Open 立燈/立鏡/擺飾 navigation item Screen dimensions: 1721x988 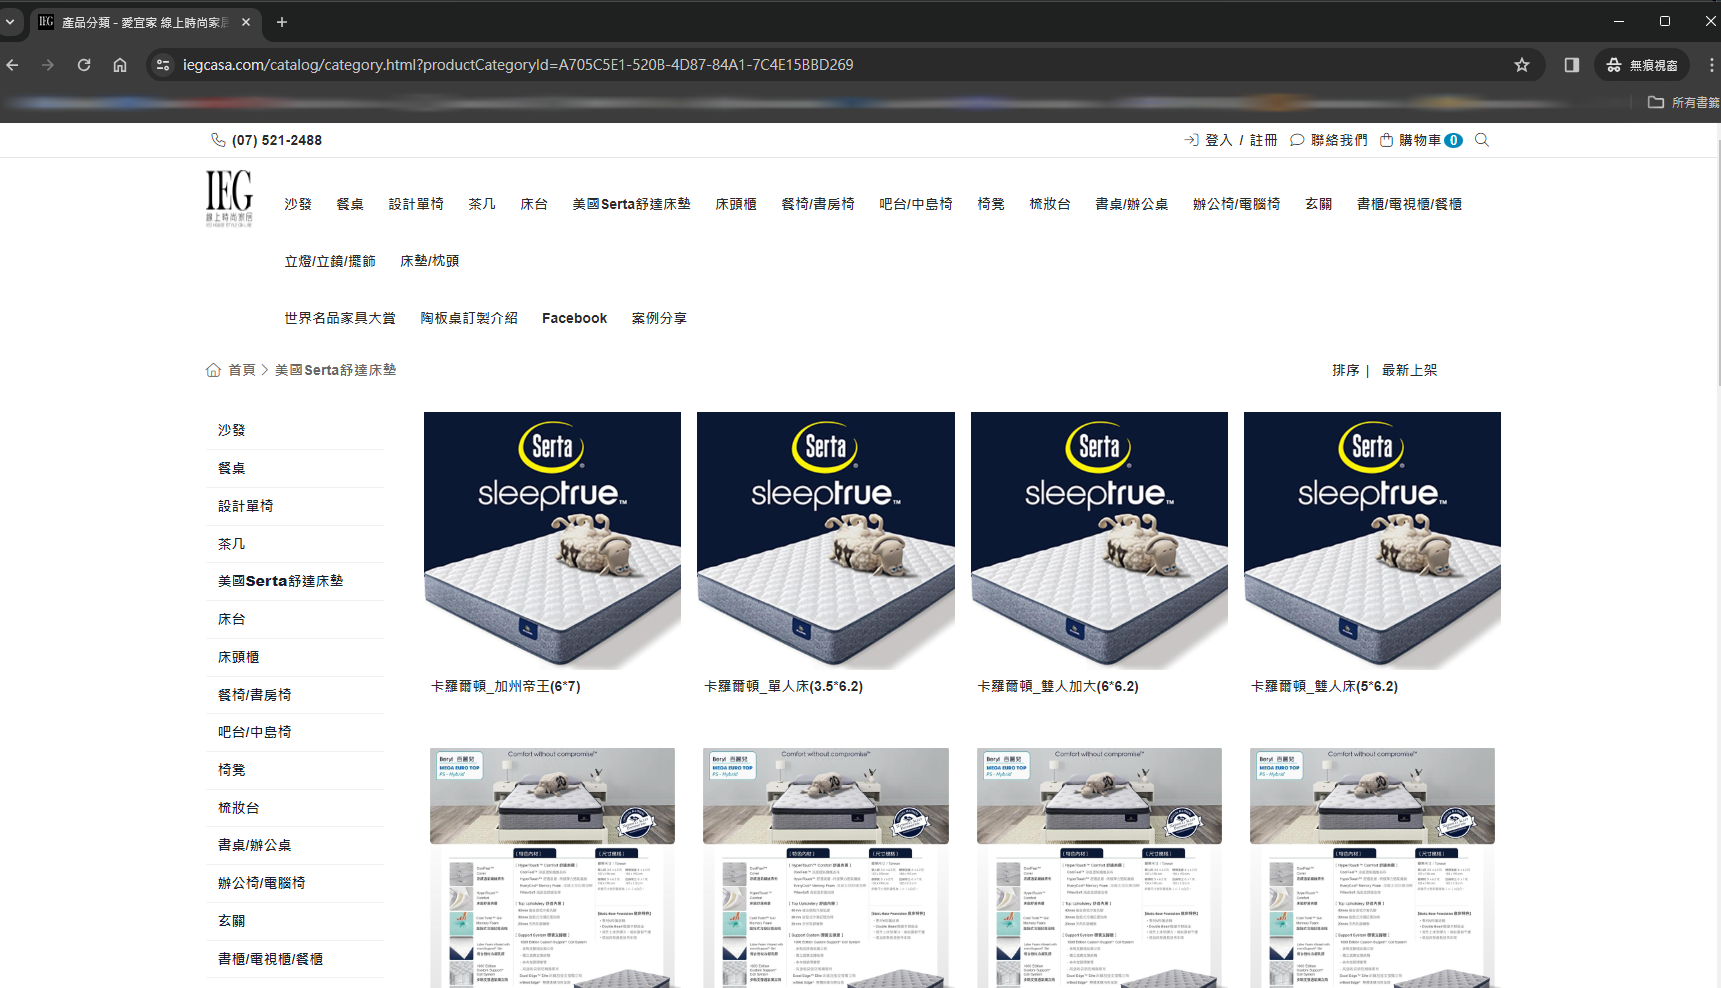tap(330, 261)
